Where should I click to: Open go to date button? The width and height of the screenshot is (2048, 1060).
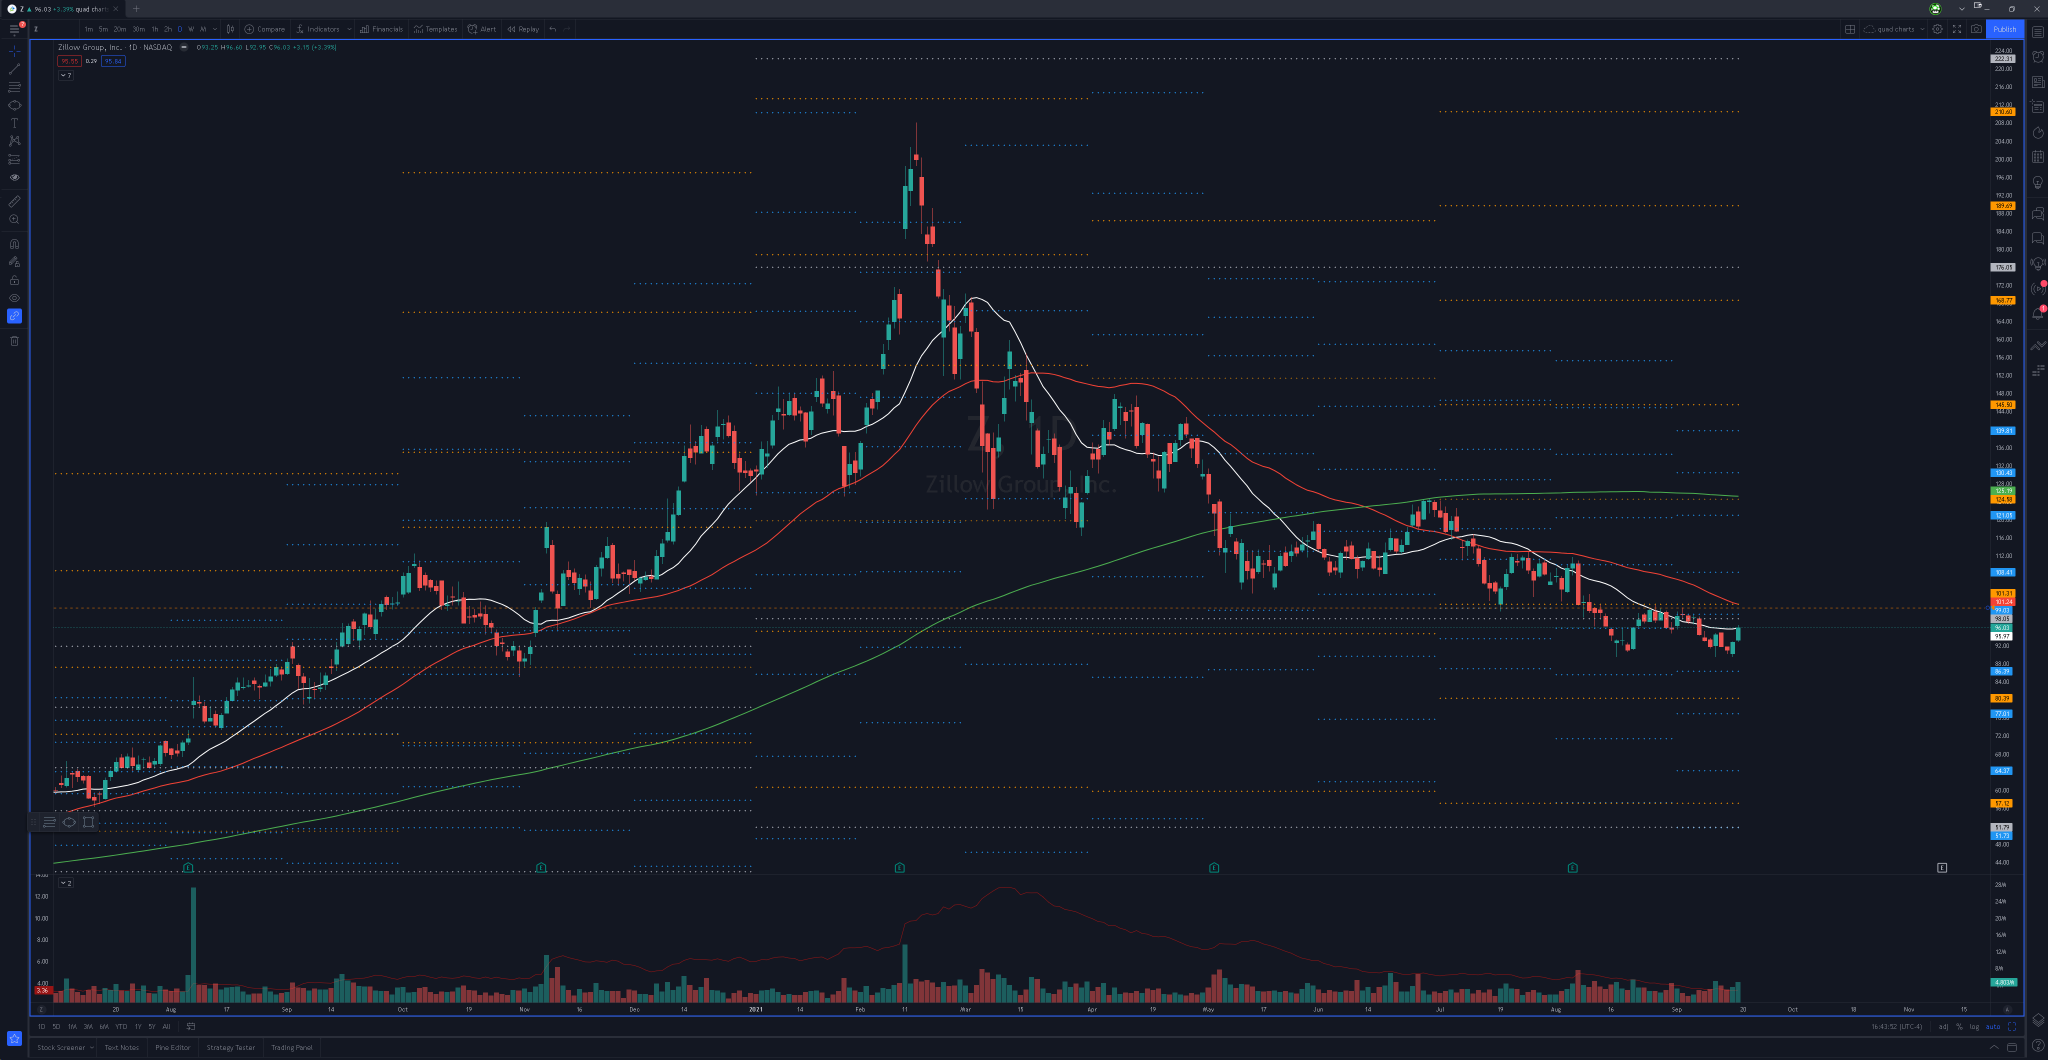(190, 1026)
